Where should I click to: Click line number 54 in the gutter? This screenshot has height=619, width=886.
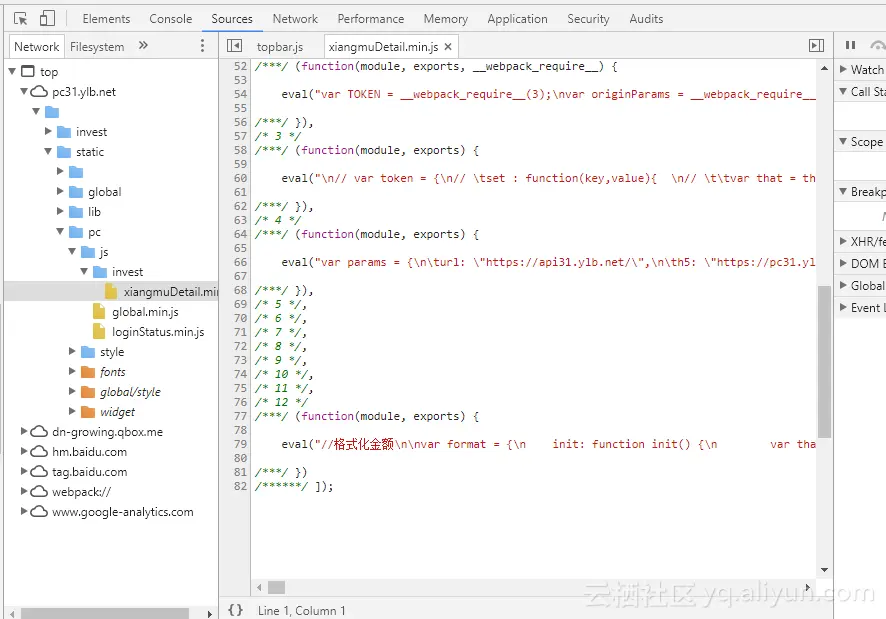pos(241,94)
